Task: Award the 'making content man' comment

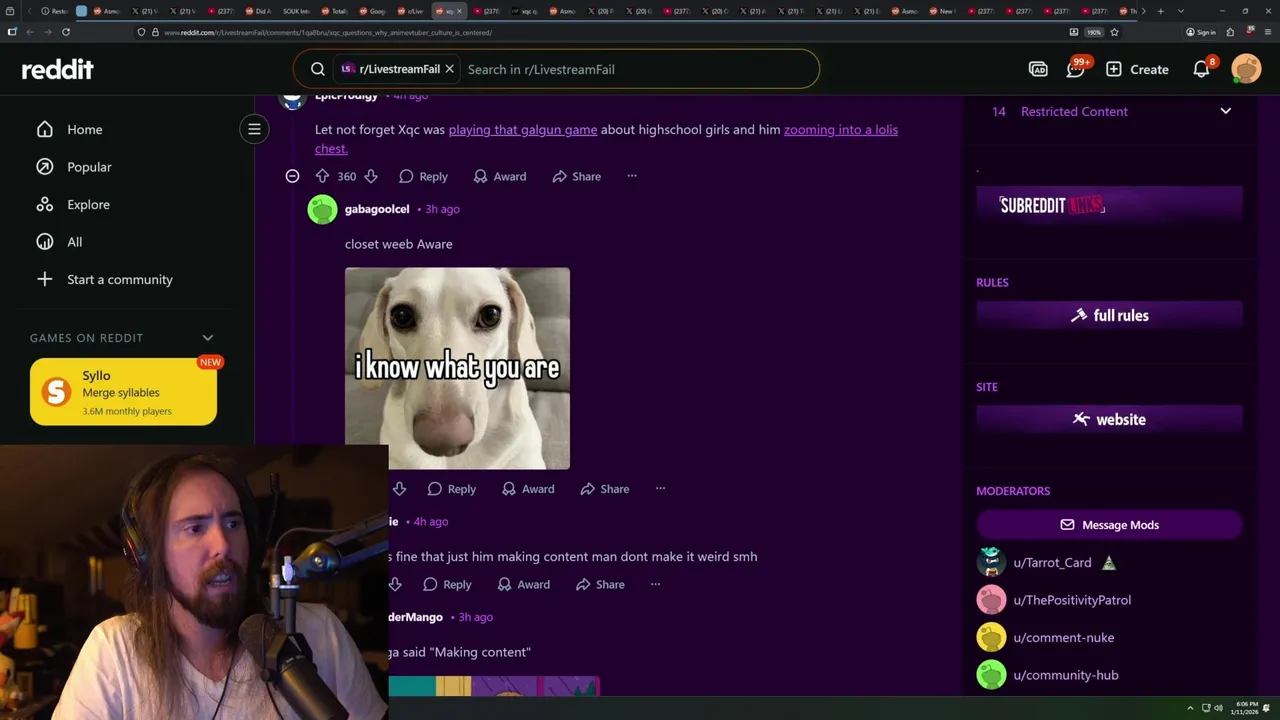Action: click(523, 584)
